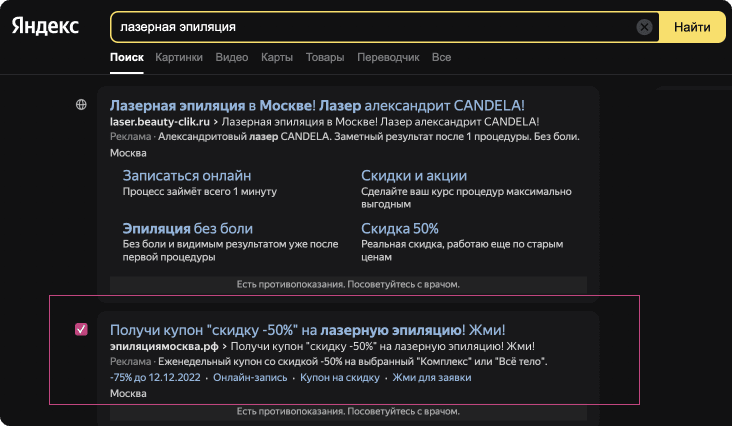The image size is (732, 426).
Task: Go to the Карты tab
Action: (x=276, y=58)
